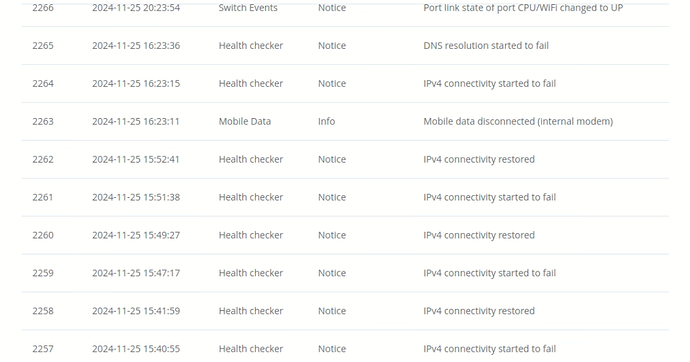
Task: Click timestamp 2024-11-25 15:51:38
Action: (x=136, y=197)
